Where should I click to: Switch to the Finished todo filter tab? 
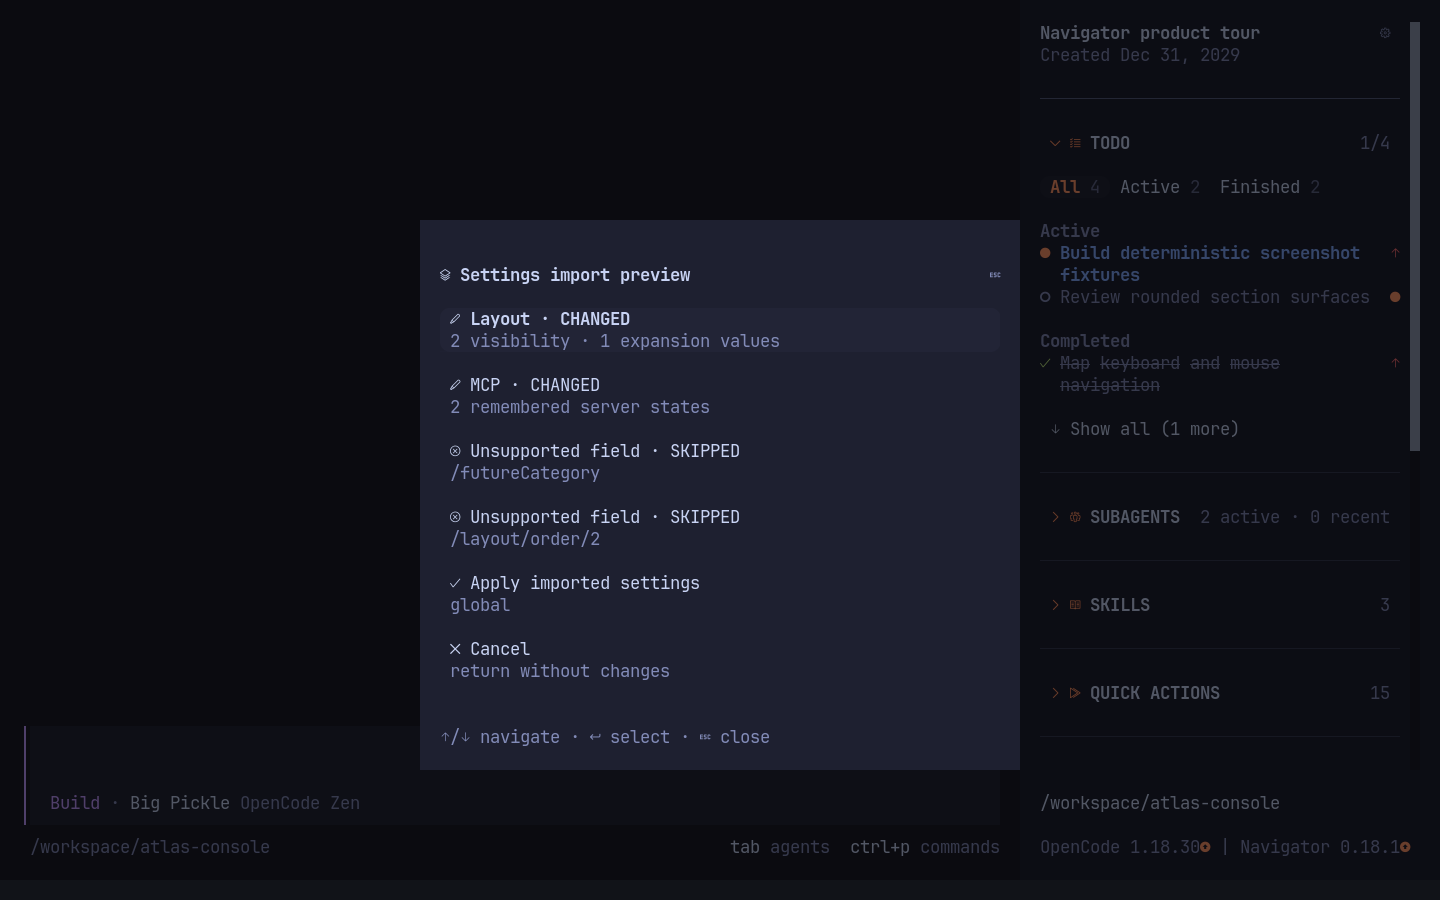click(x=1270, y=187)
